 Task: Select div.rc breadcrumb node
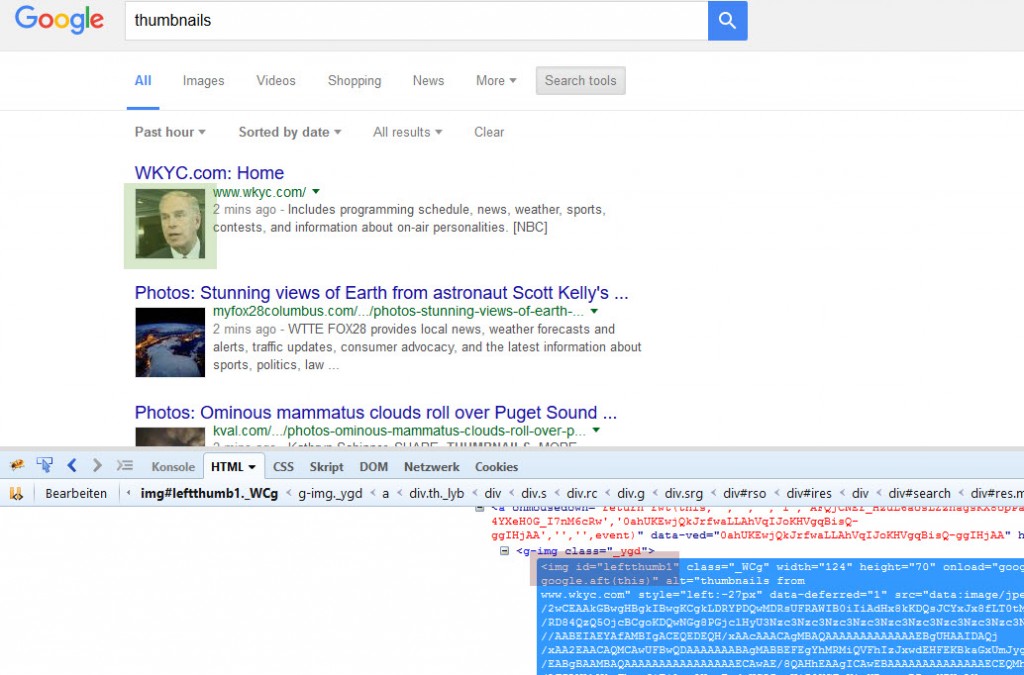[x=582, y=494]
